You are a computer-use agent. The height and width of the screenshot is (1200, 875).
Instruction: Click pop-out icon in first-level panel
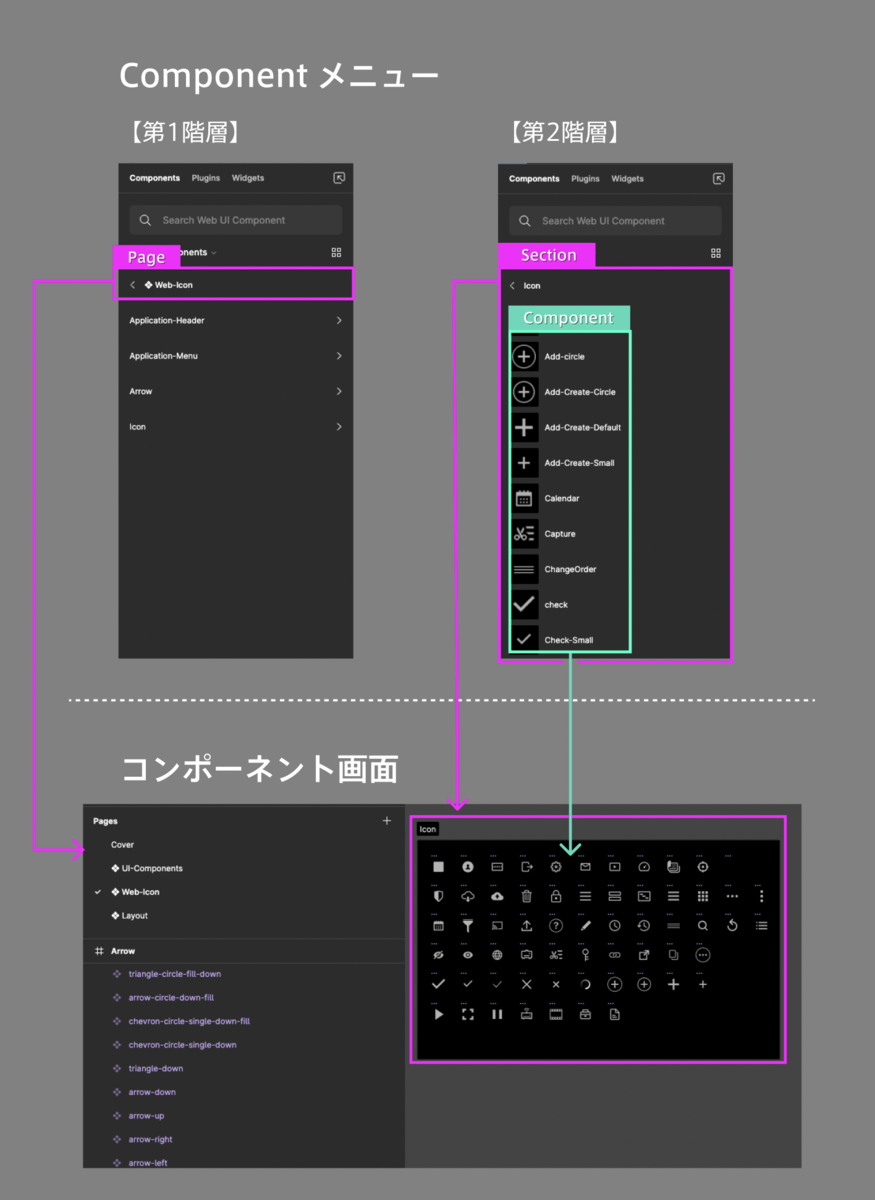coord(339,178)
